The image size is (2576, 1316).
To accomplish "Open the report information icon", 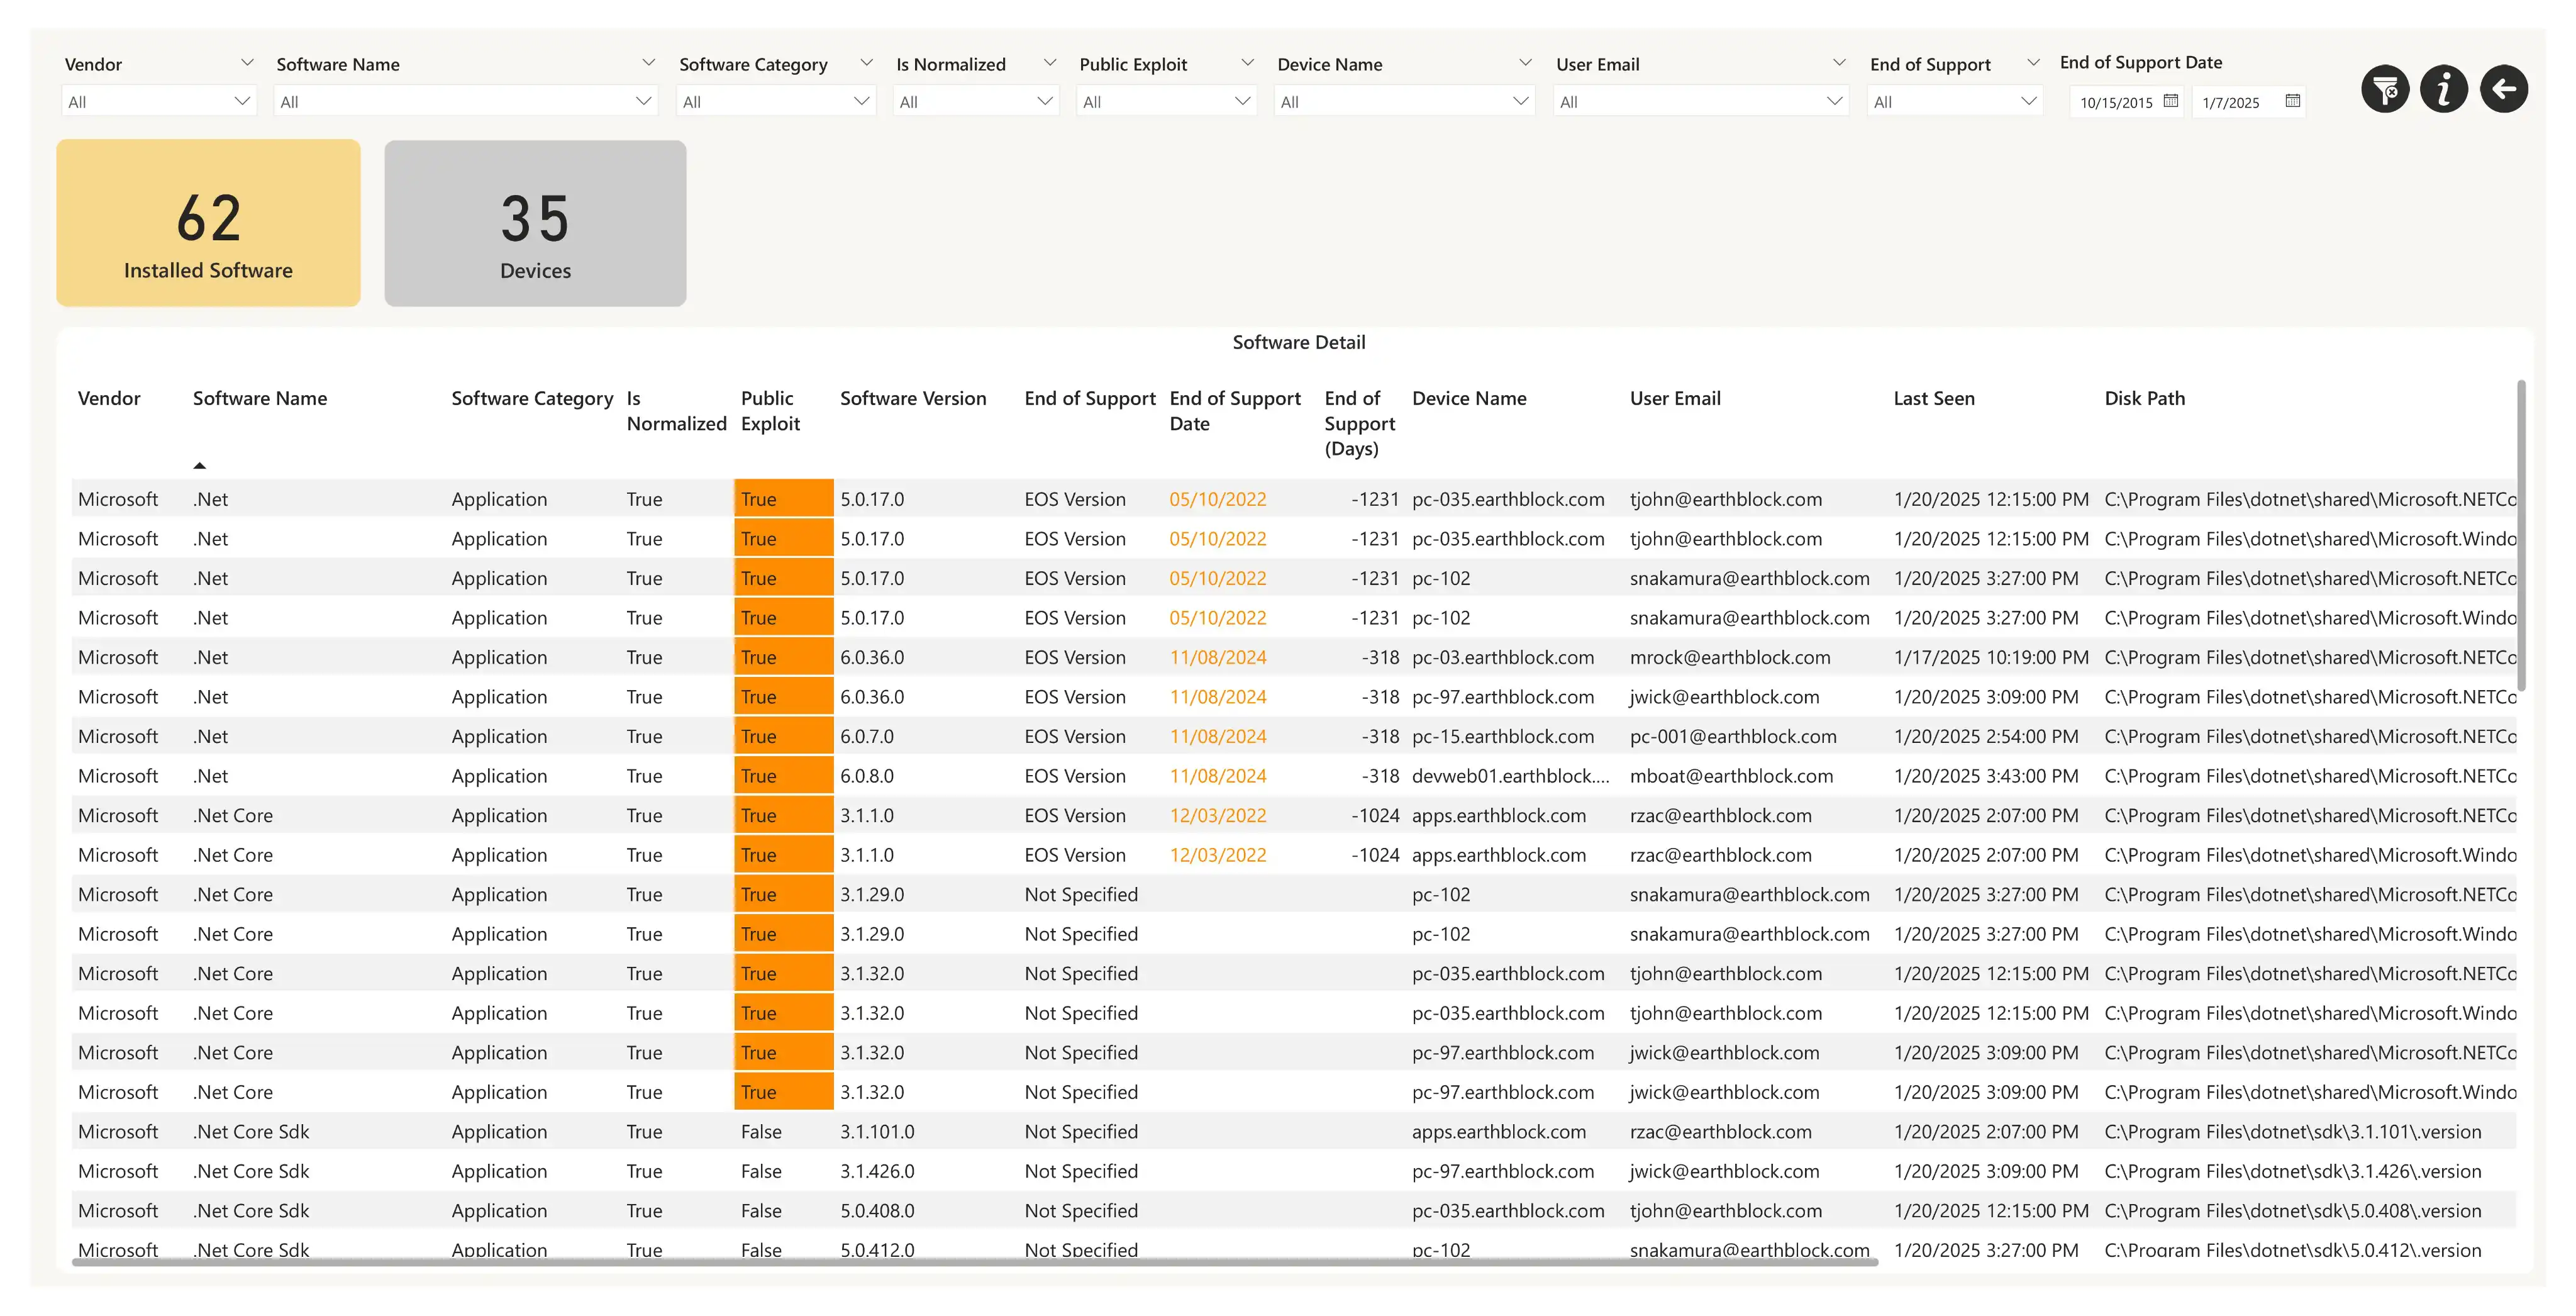I will click(x=2444, y=90).
